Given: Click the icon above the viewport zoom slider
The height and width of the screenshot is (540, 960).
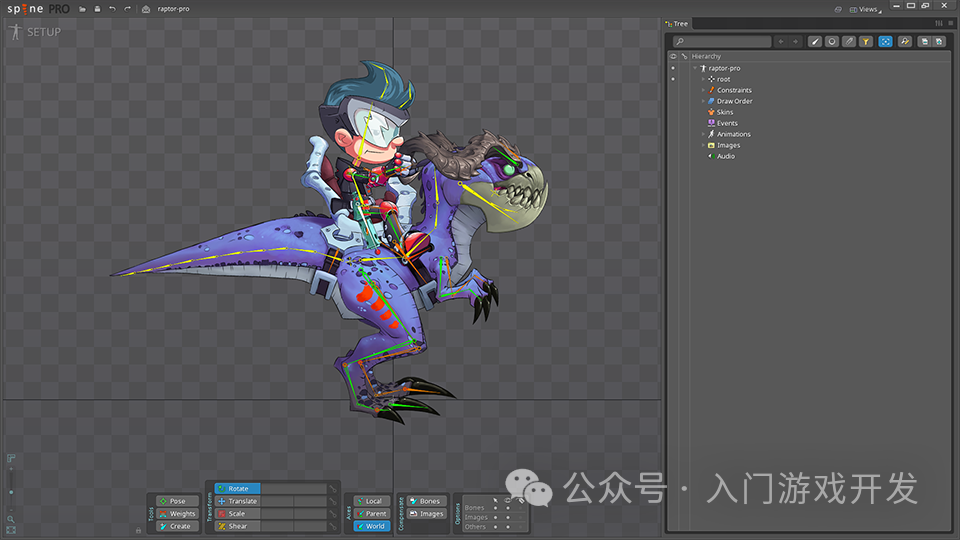Looking at the screenshot, I should pyautogui.click(x=11, y=458).
